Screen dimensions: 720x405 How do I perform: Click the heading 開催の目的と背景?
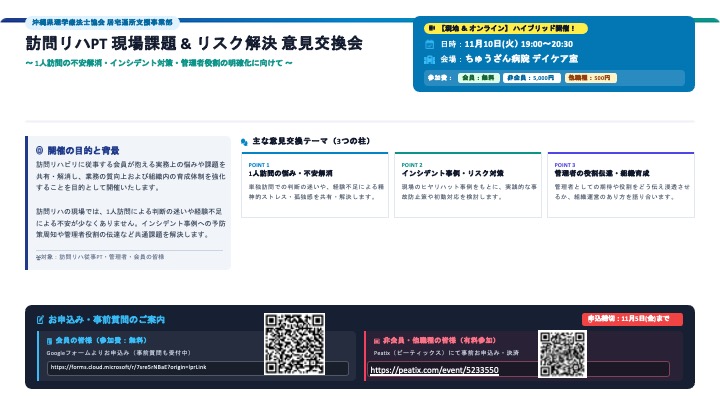[83, 151]
